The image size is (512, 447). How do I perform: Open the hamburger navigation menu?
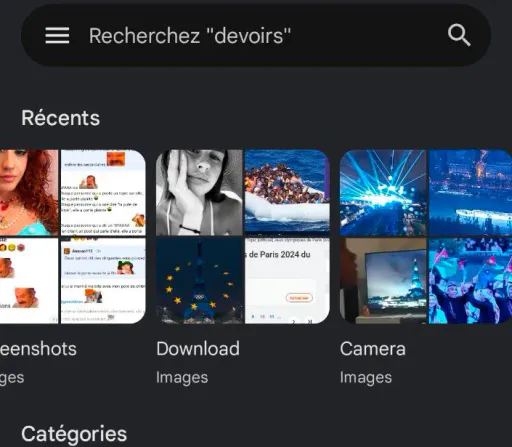pos(57,35)
